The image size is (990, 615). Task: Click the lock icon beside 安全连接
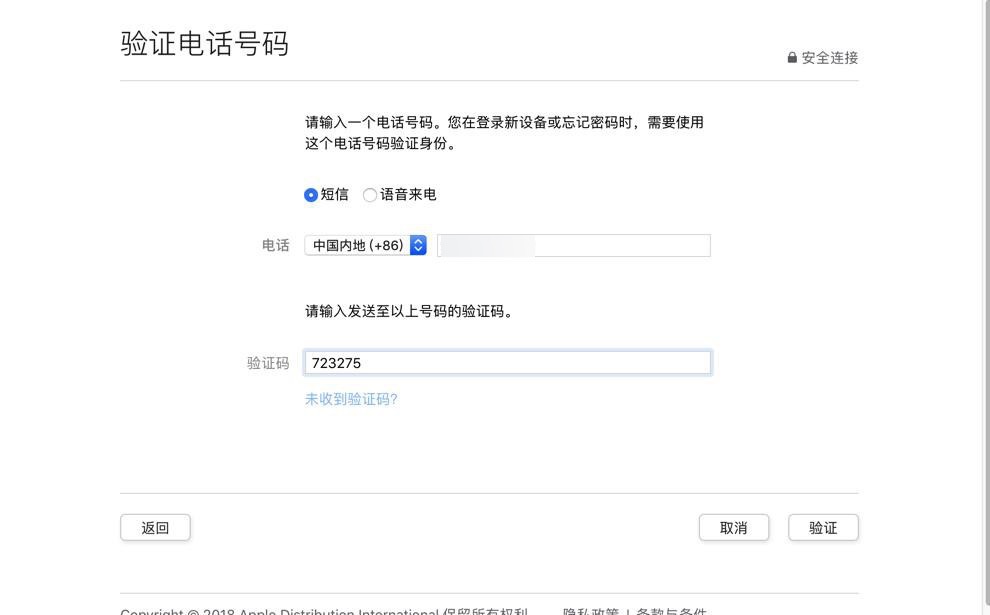pos(792,58)
